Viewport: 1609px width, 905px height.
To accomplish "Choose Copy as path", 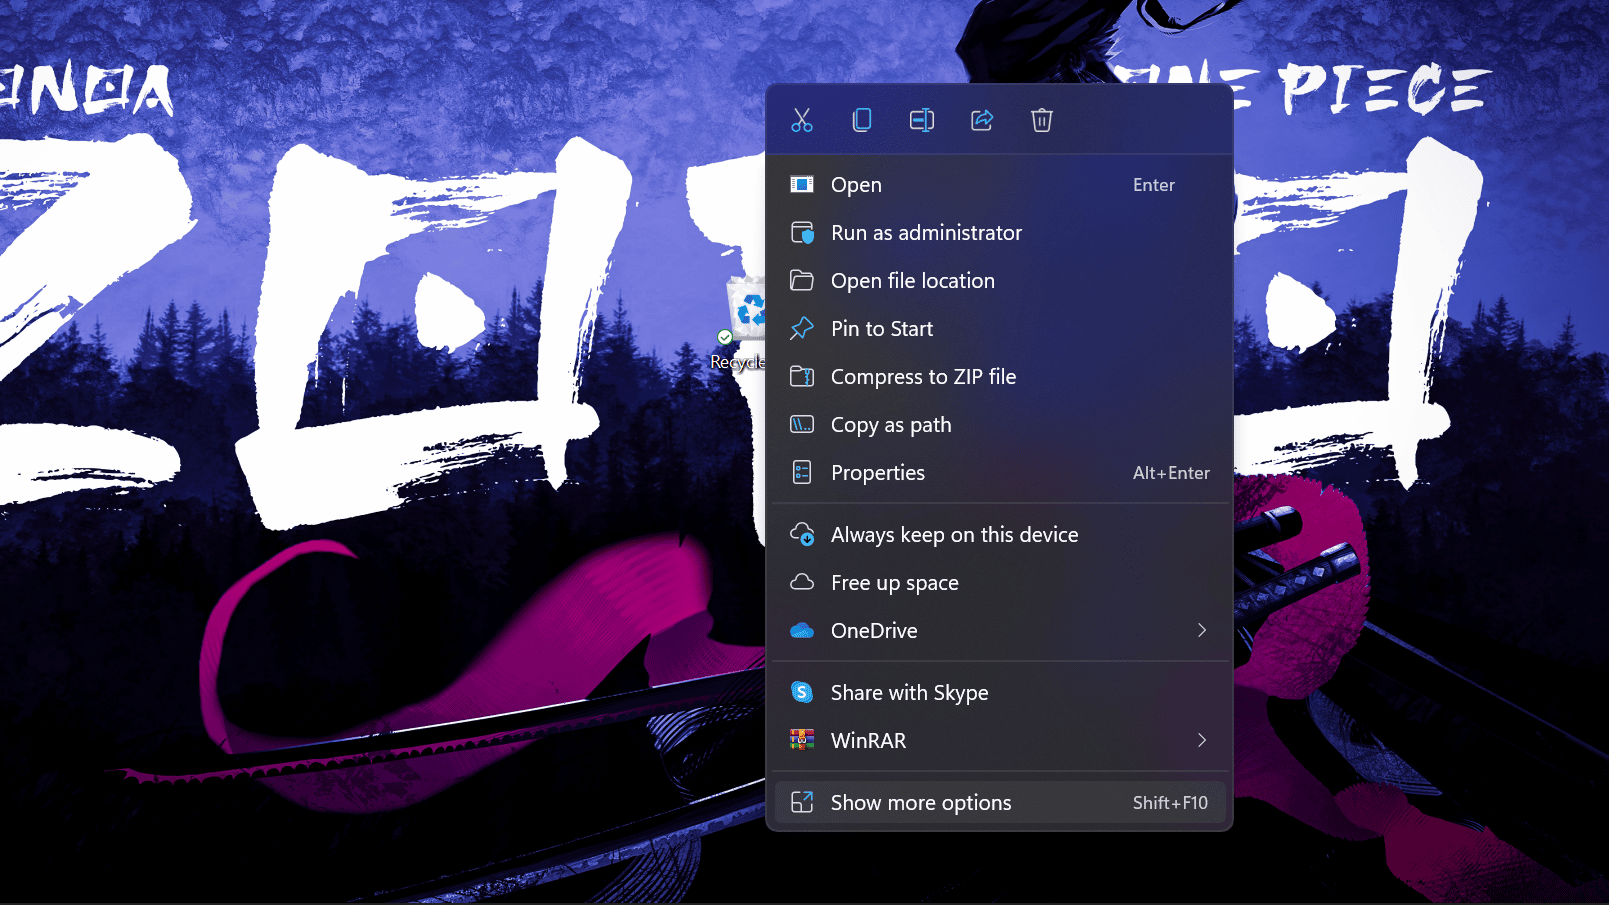I will (x=891, y=425).
